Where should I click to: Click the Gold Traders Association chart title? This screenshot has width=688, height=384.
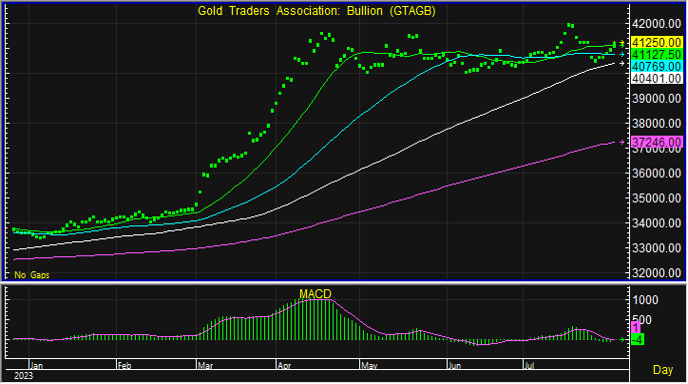(x=316, y=11)
